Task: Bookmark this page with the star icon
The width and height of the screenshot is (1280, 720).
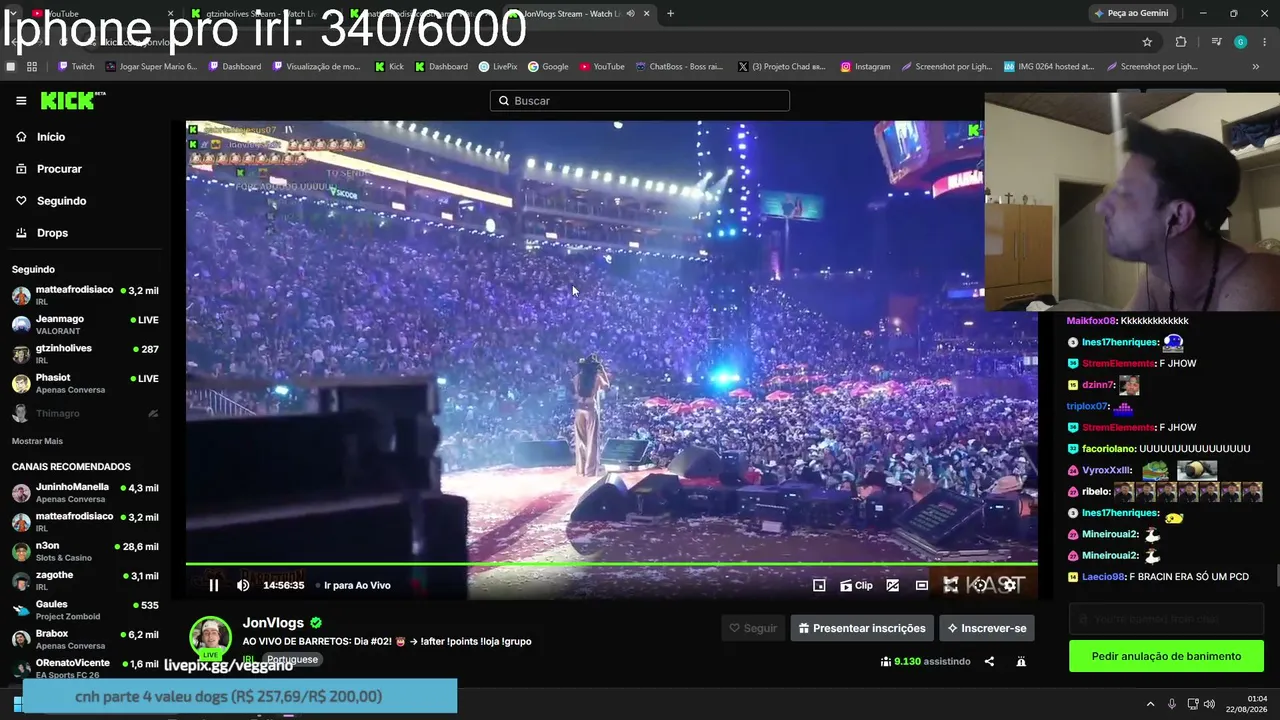Action: point(1147,42)
